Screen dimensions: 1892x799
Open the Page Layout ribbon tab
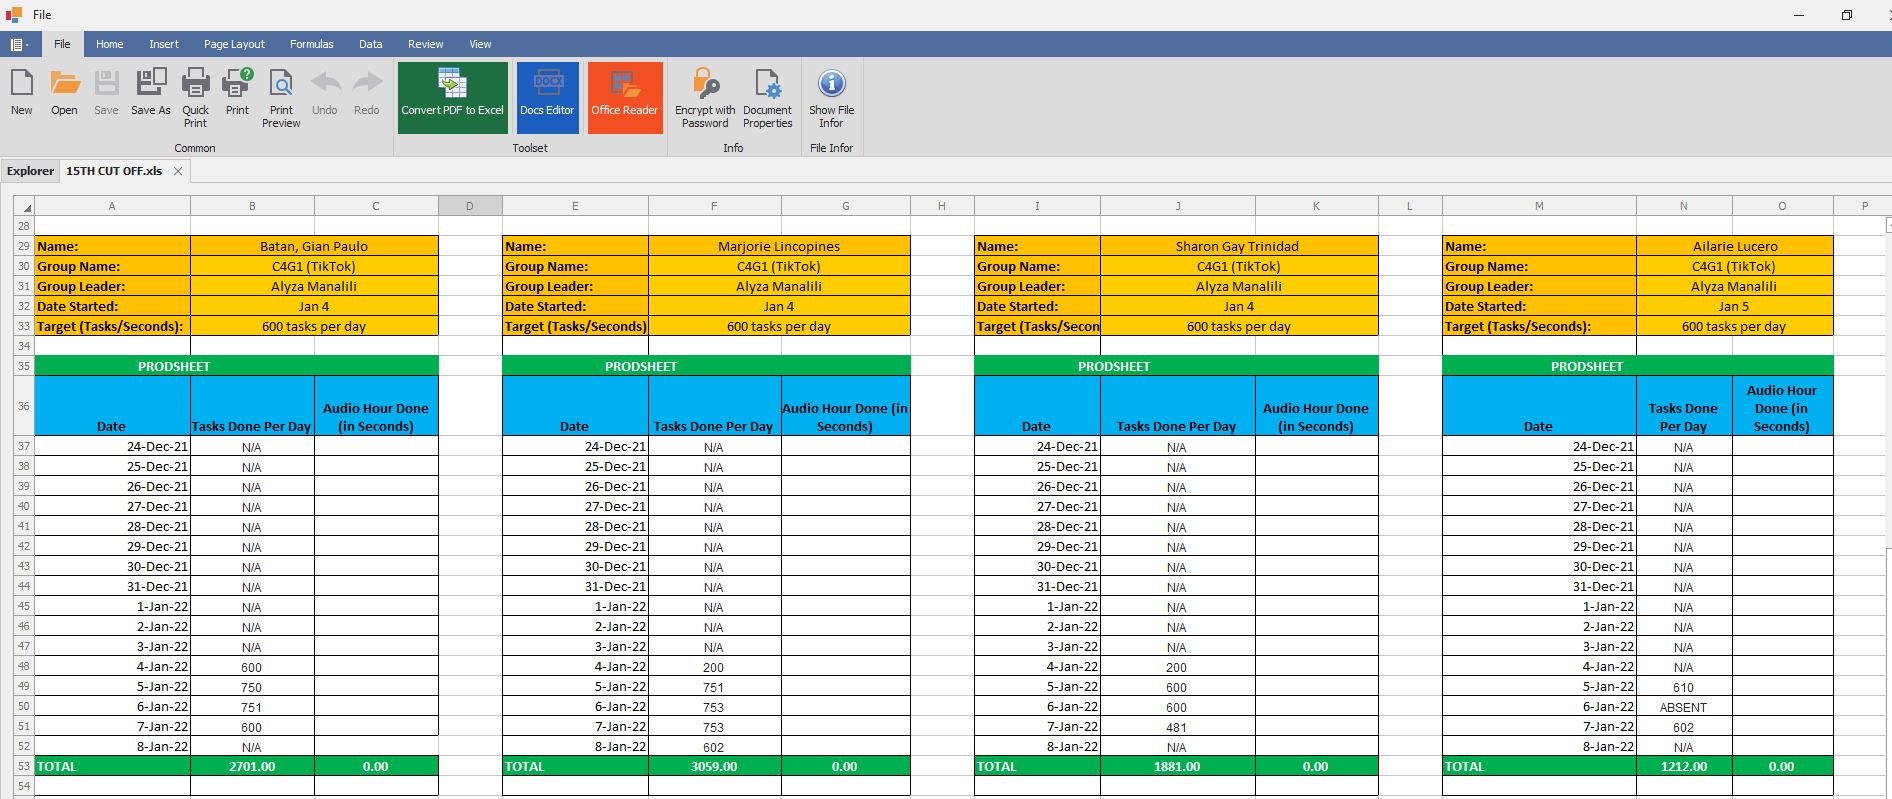(x=234, y=44)
